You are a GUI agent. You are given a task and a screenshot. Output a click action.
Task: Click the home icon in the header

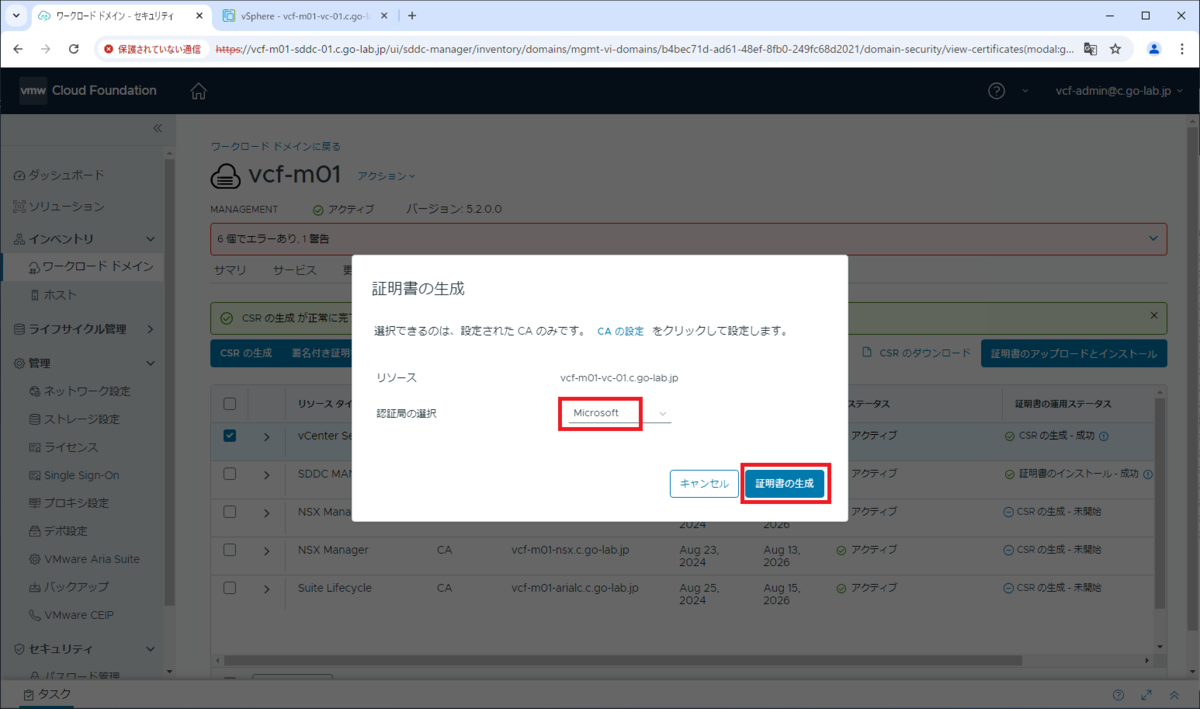(198, 91)
